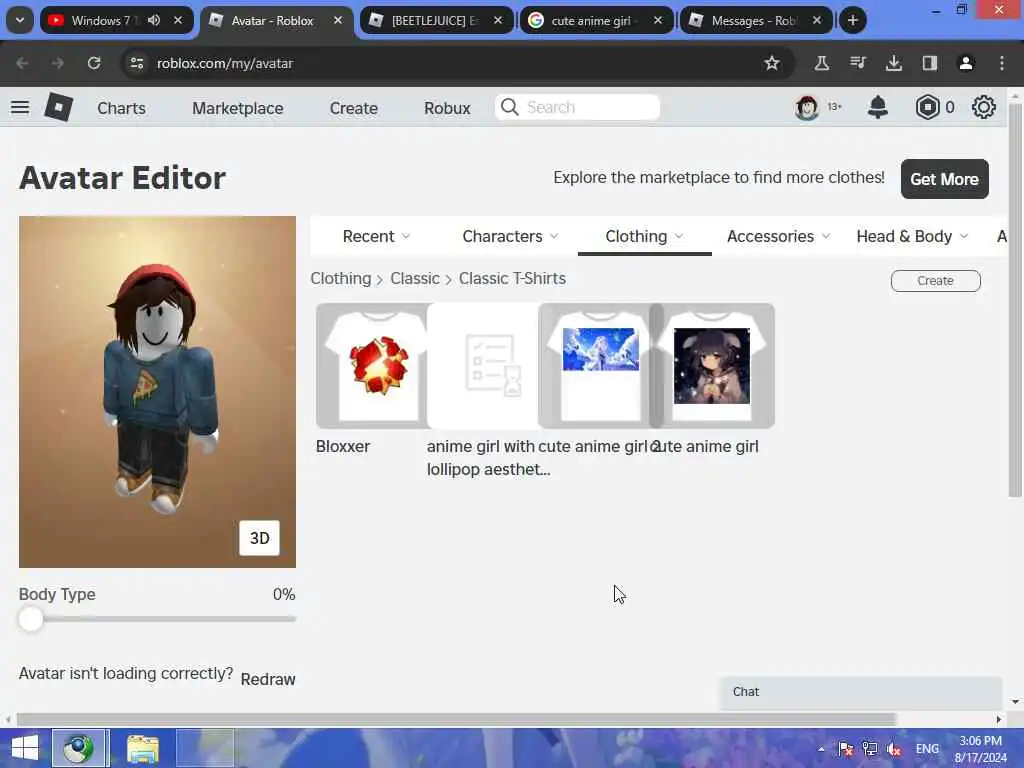Select the Bloxxer T-shirt thumbnail
1024x768 pixels.
(372, 366)
